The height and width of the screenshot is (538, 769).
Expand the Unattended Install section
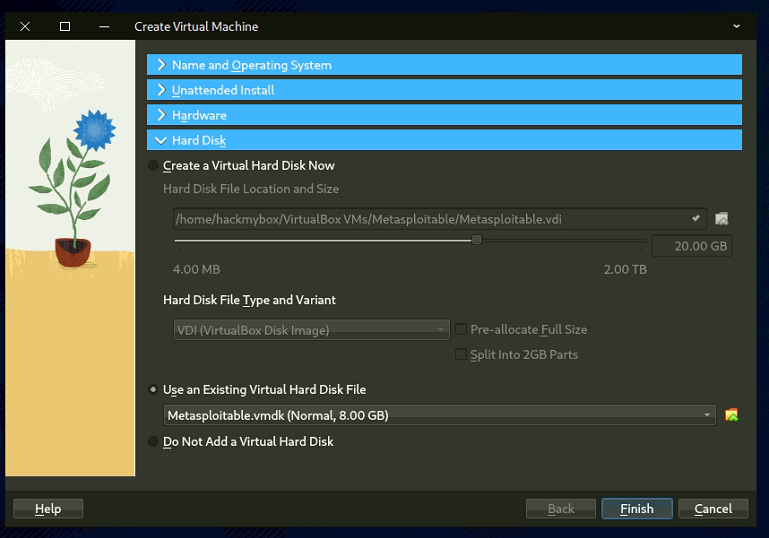[x=444, y=90]
